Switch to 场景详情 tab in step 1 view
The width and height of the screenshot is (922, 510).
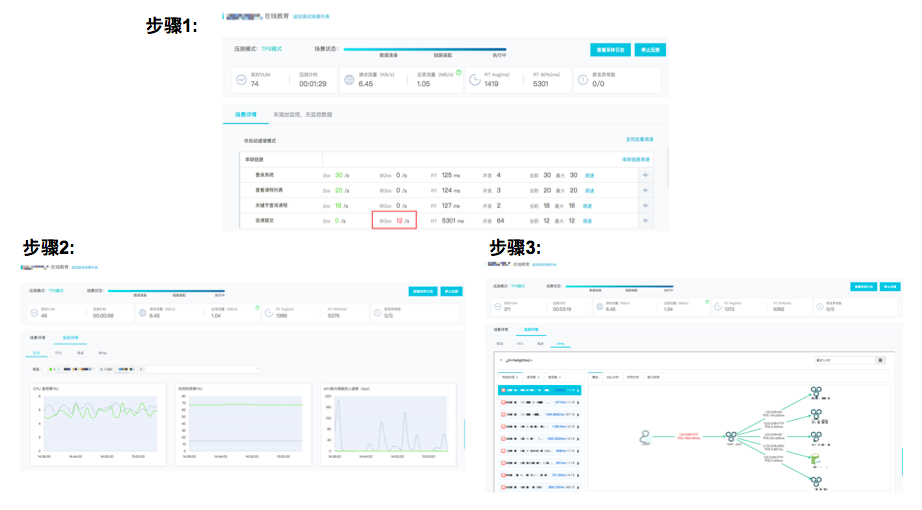[x=246, y=115]
